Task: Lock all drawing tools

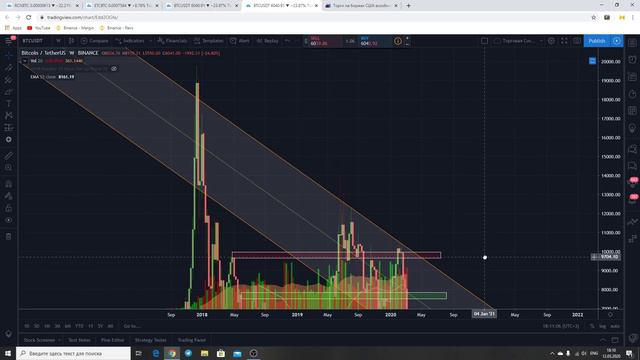Action: pyautogui.click(x=9, y=208)
